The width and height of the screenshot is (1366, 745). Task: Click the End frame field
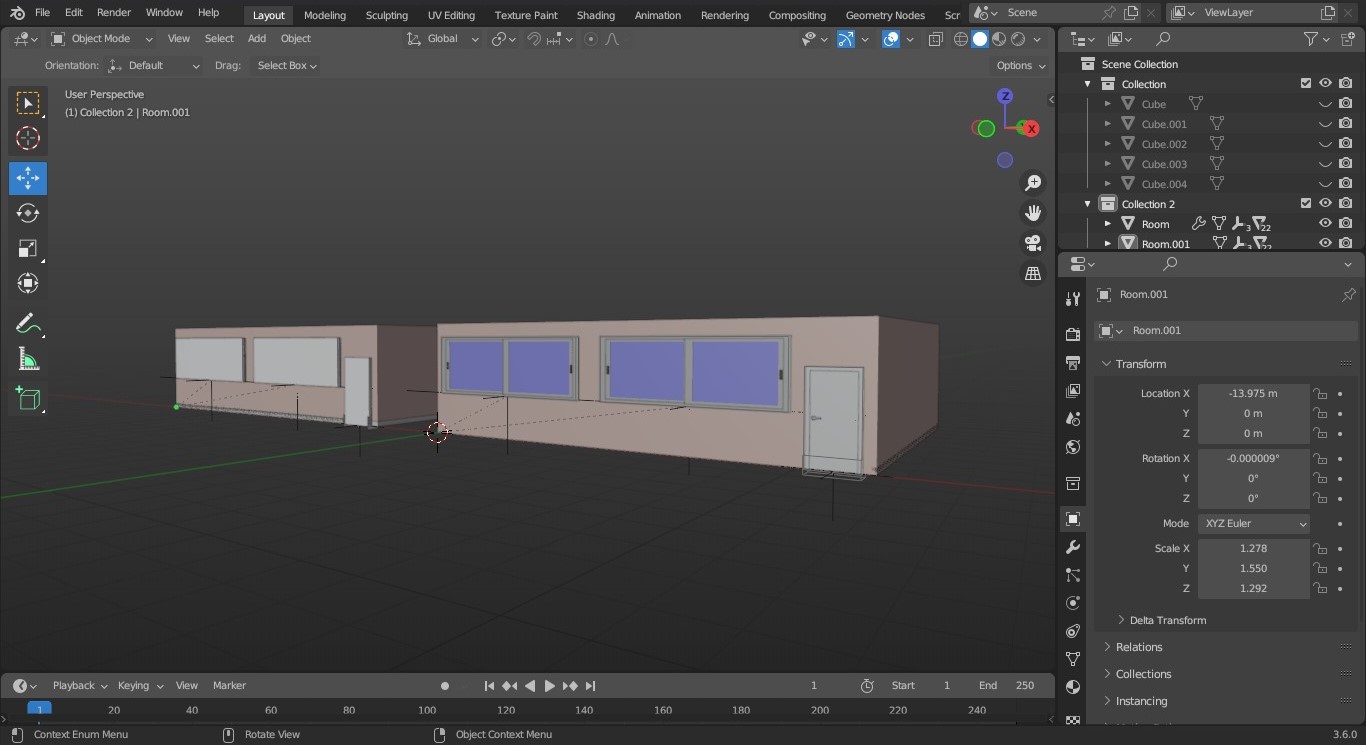click(x=1006, y=686)
